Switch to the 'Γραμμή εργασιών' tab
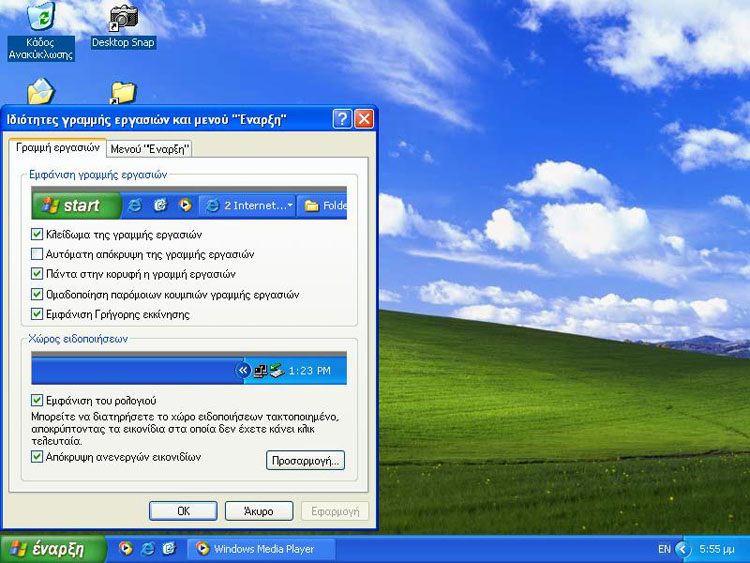 57,148
